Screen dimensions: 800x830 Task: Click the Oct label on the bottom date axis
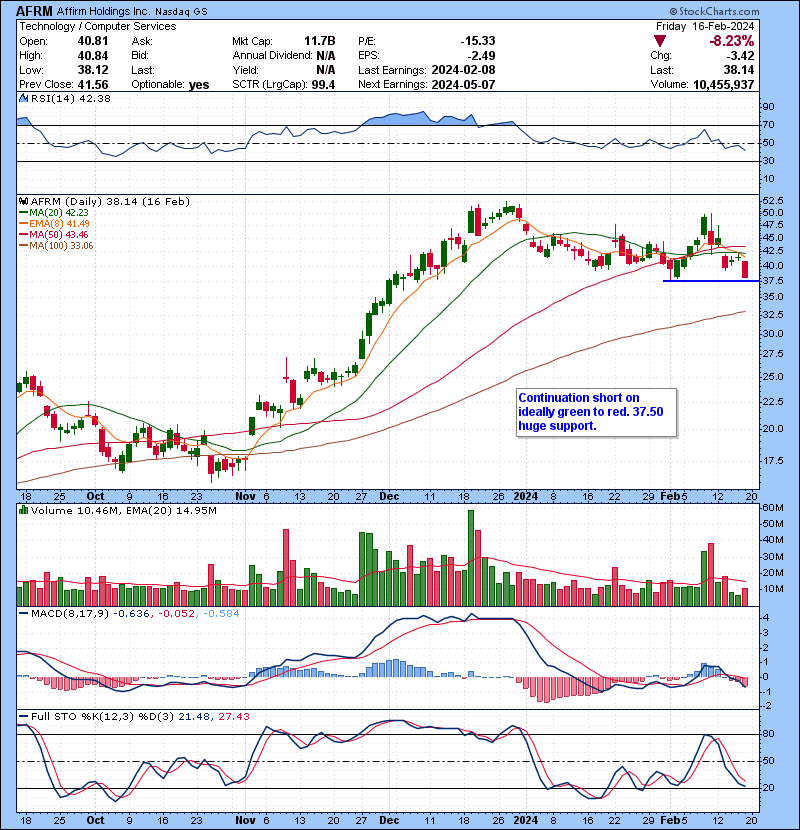95,820
